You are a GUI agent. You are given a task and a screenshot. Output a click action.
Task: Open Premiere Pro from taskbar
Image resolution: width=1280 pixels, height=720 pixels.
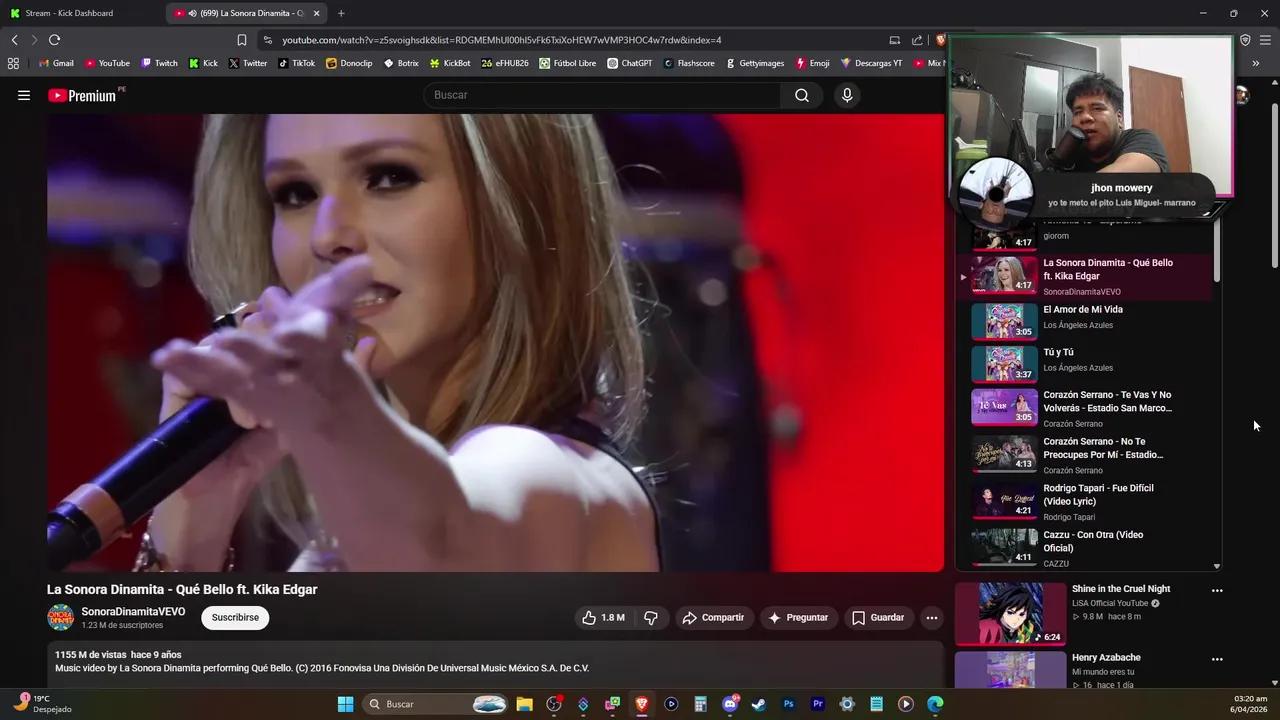tap(818, 704)
